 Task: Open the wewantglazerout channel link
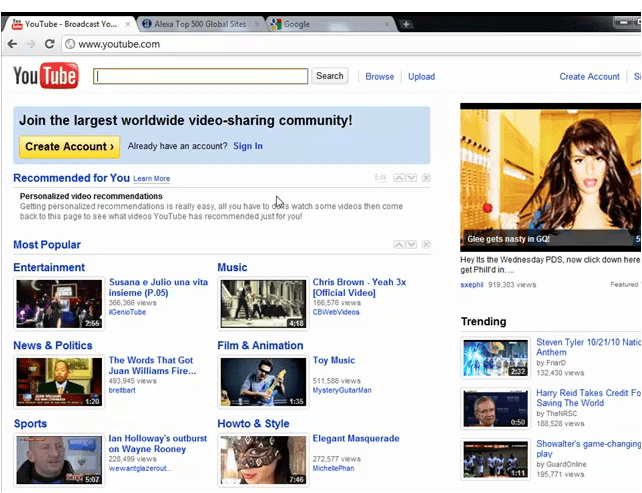coord(140,468)
